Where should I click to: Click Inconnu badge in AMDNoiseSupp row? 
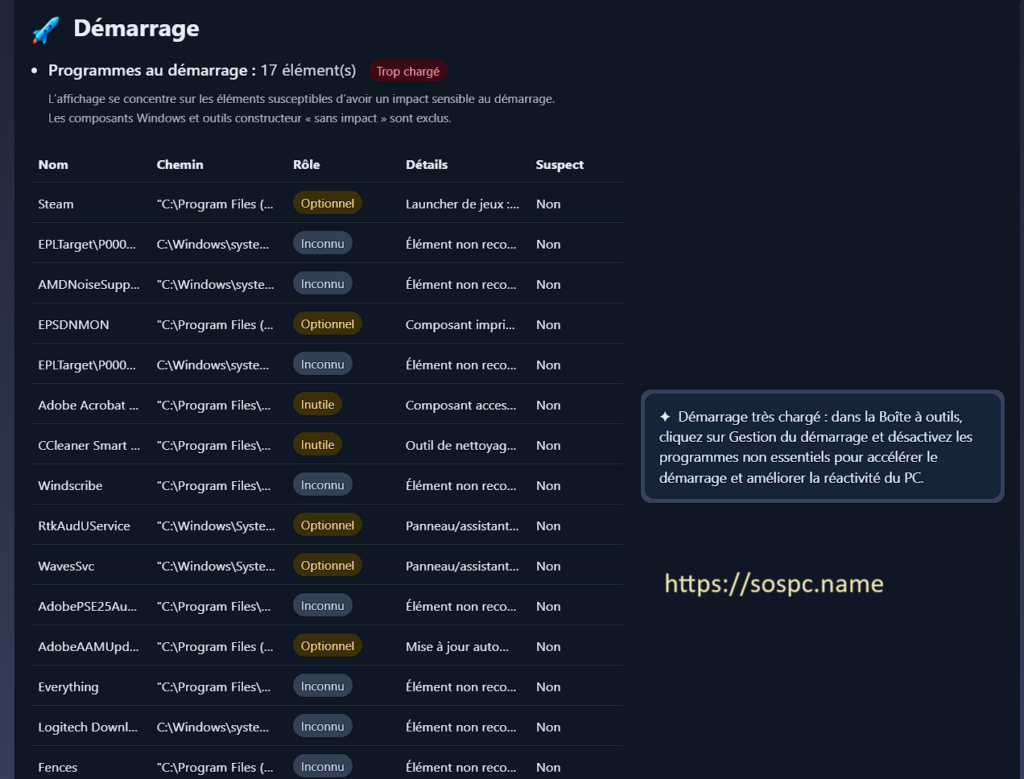pyautogui.click(x=323, y=284)
